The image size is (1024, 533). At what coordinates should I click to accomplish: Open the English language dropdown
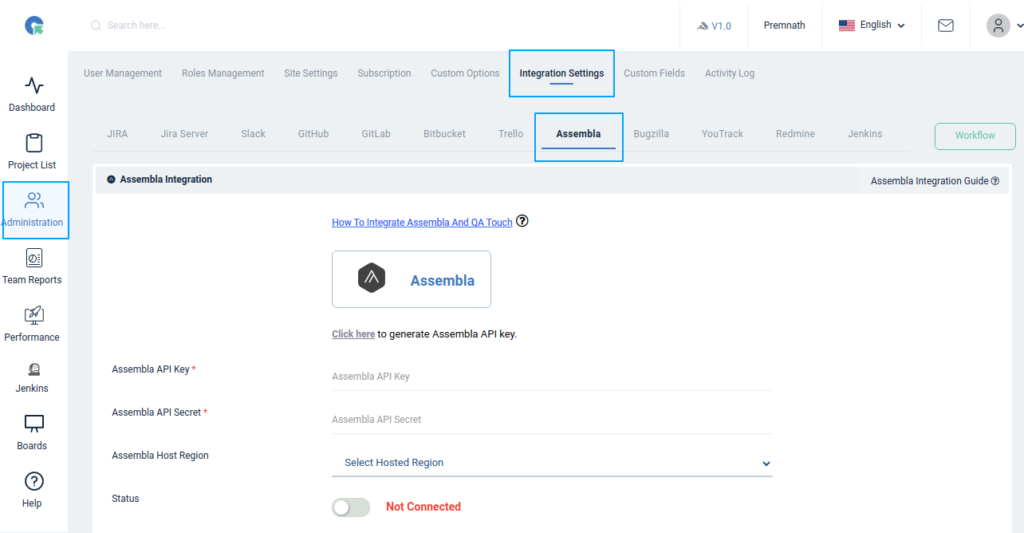tap(872, 25)
